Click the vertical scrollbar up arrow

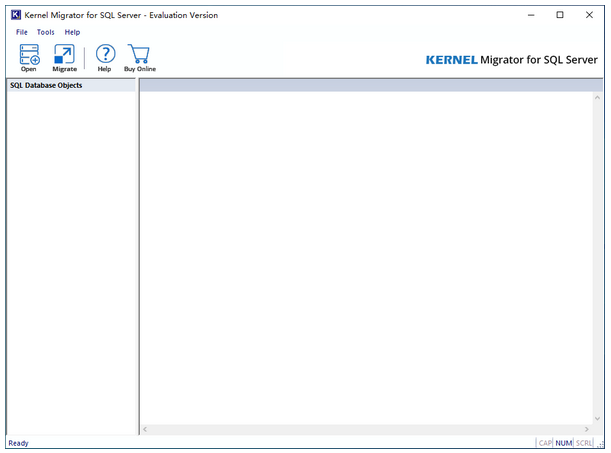597,97
